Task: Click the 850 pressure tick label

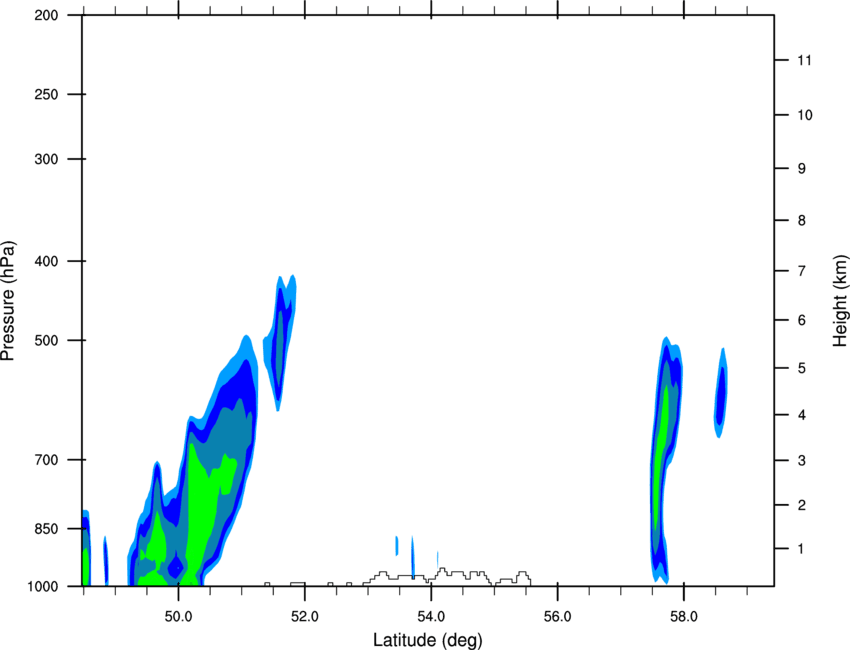Action: tap(46, 529)
